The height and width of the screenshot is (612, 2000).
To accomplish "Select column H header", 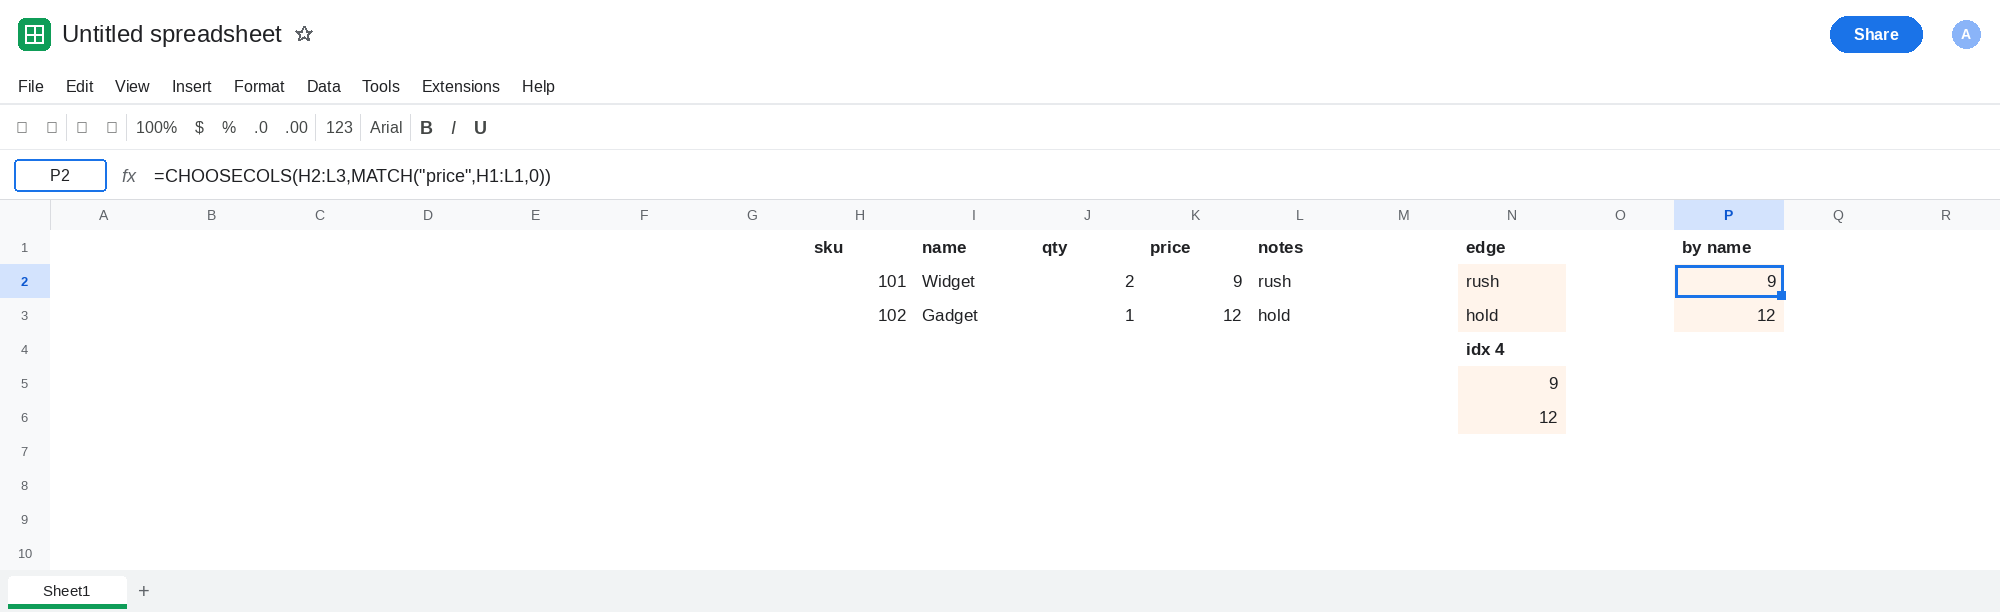I will coord(860,215).
